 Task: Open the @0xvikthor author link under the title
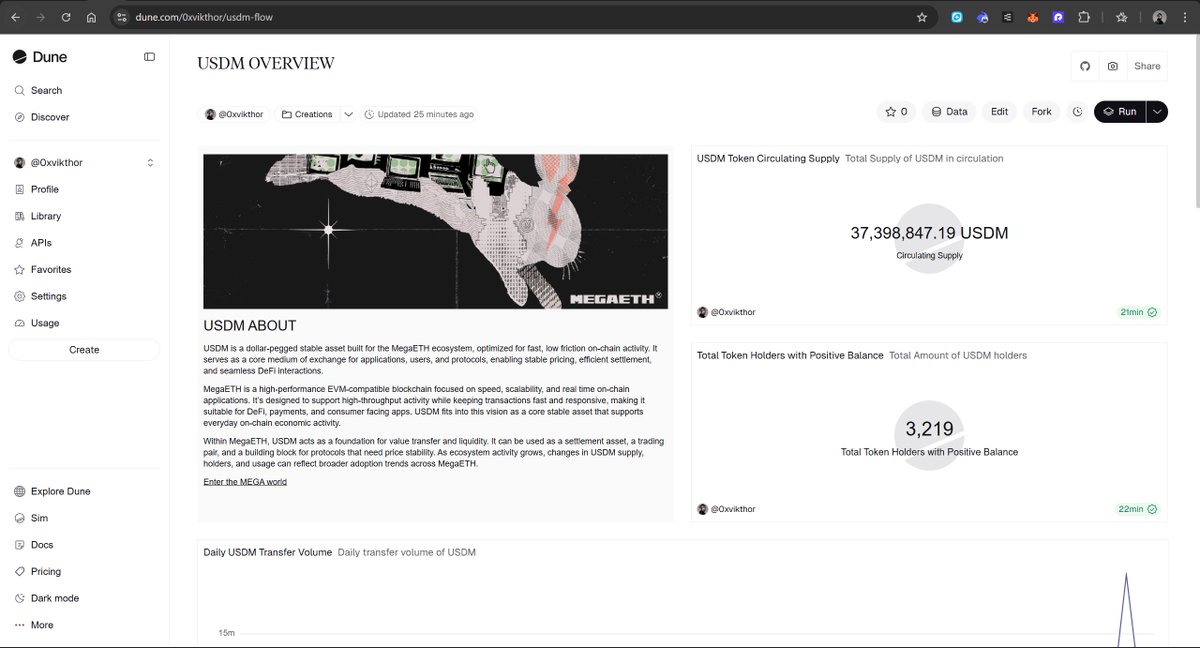click(x=234, y=114)
